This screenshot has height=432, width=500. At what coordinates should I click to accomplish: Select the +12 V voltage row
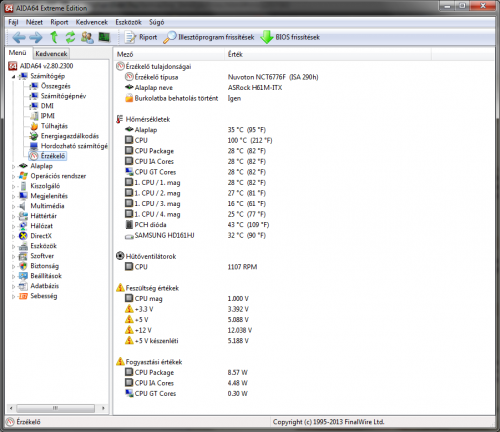pyautogui.click(x=188, y=330)
